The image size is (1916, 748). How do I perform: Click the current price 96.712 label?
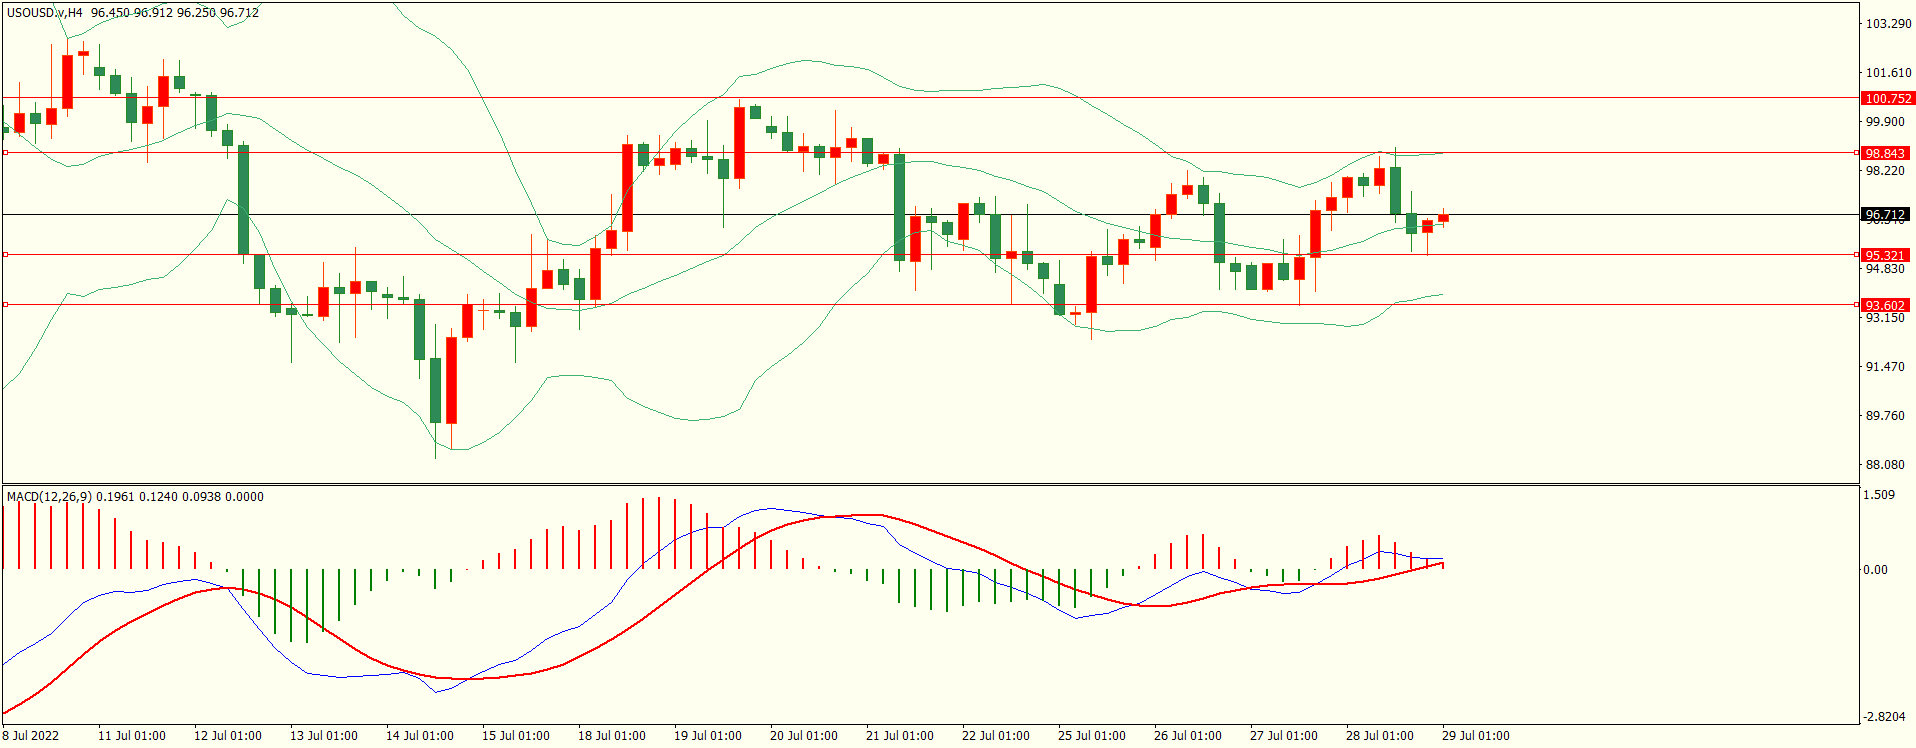coord(1885,215)
